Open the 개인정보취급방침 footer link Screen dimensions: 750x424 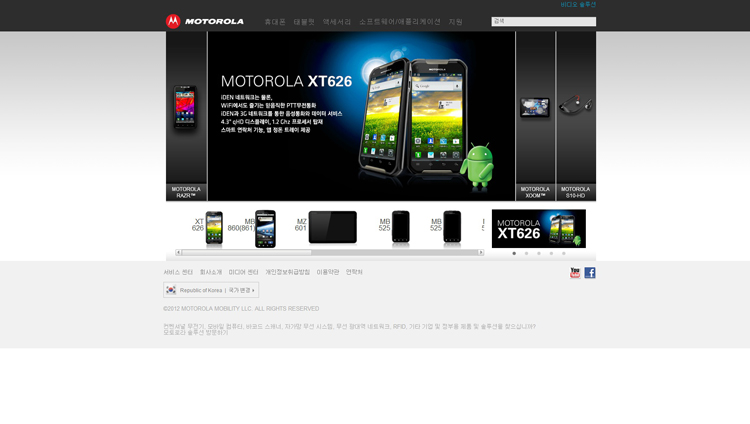[x=287, y=272]
